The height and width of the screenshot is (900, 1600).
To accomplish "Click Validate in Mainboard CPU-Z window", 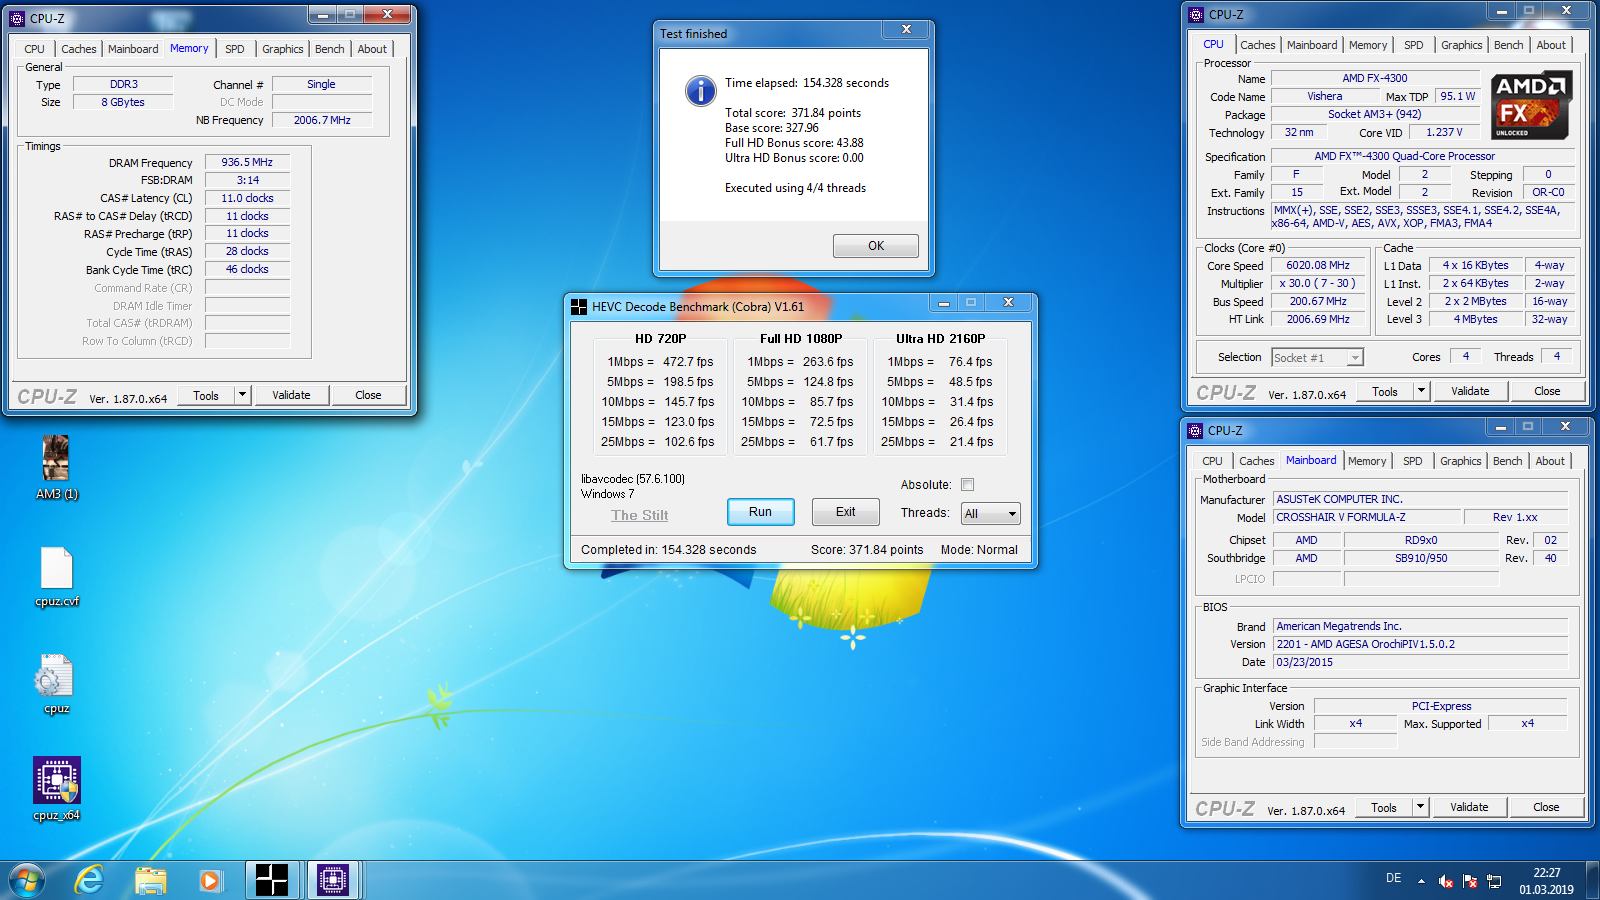I will (x=1469, y=807).
